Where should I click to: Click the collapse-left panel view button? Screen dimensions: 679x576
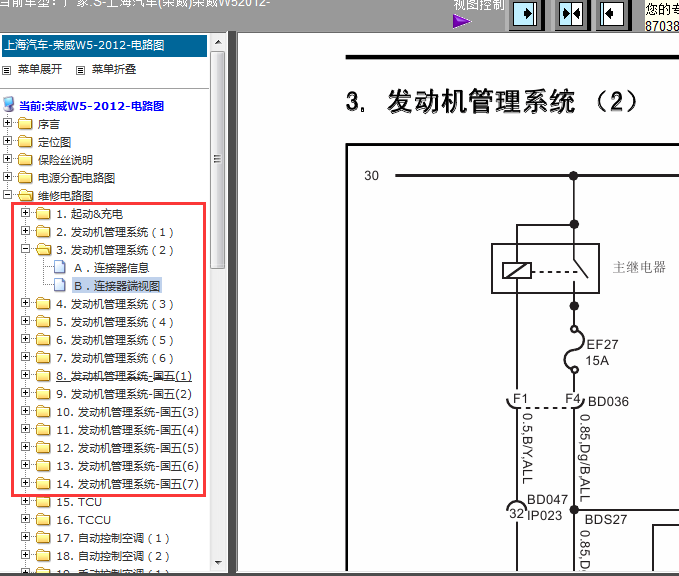pos(611,14)
